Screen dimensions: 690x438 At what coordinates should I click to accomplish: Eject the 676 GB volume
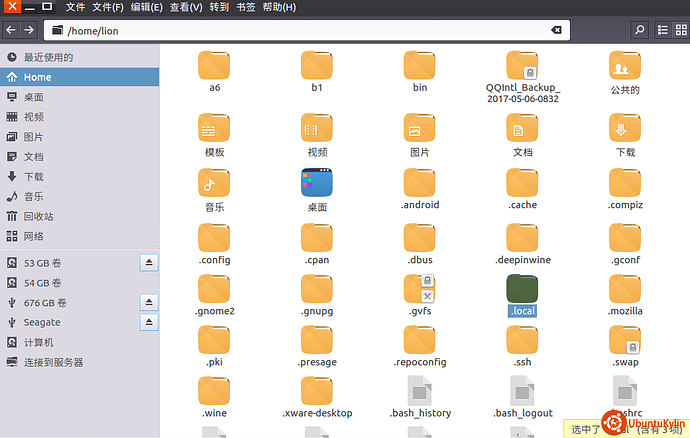tap(149, 302)
